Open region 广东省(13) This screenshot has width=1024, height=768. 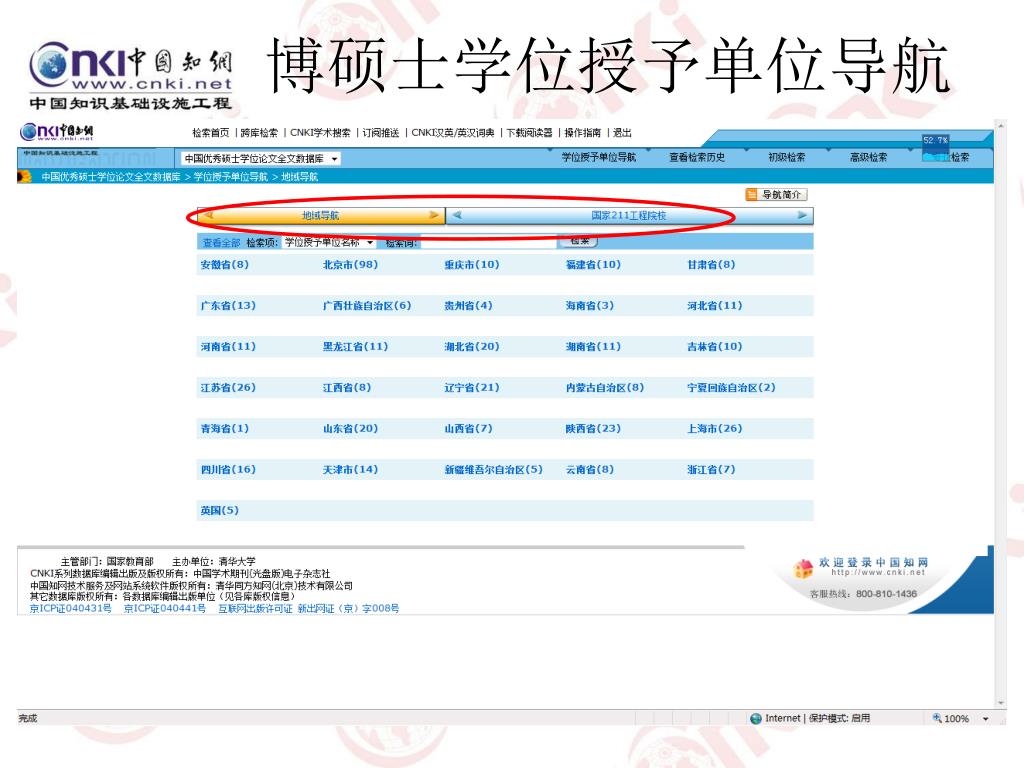pyautogui.click(x=228, y=306)
